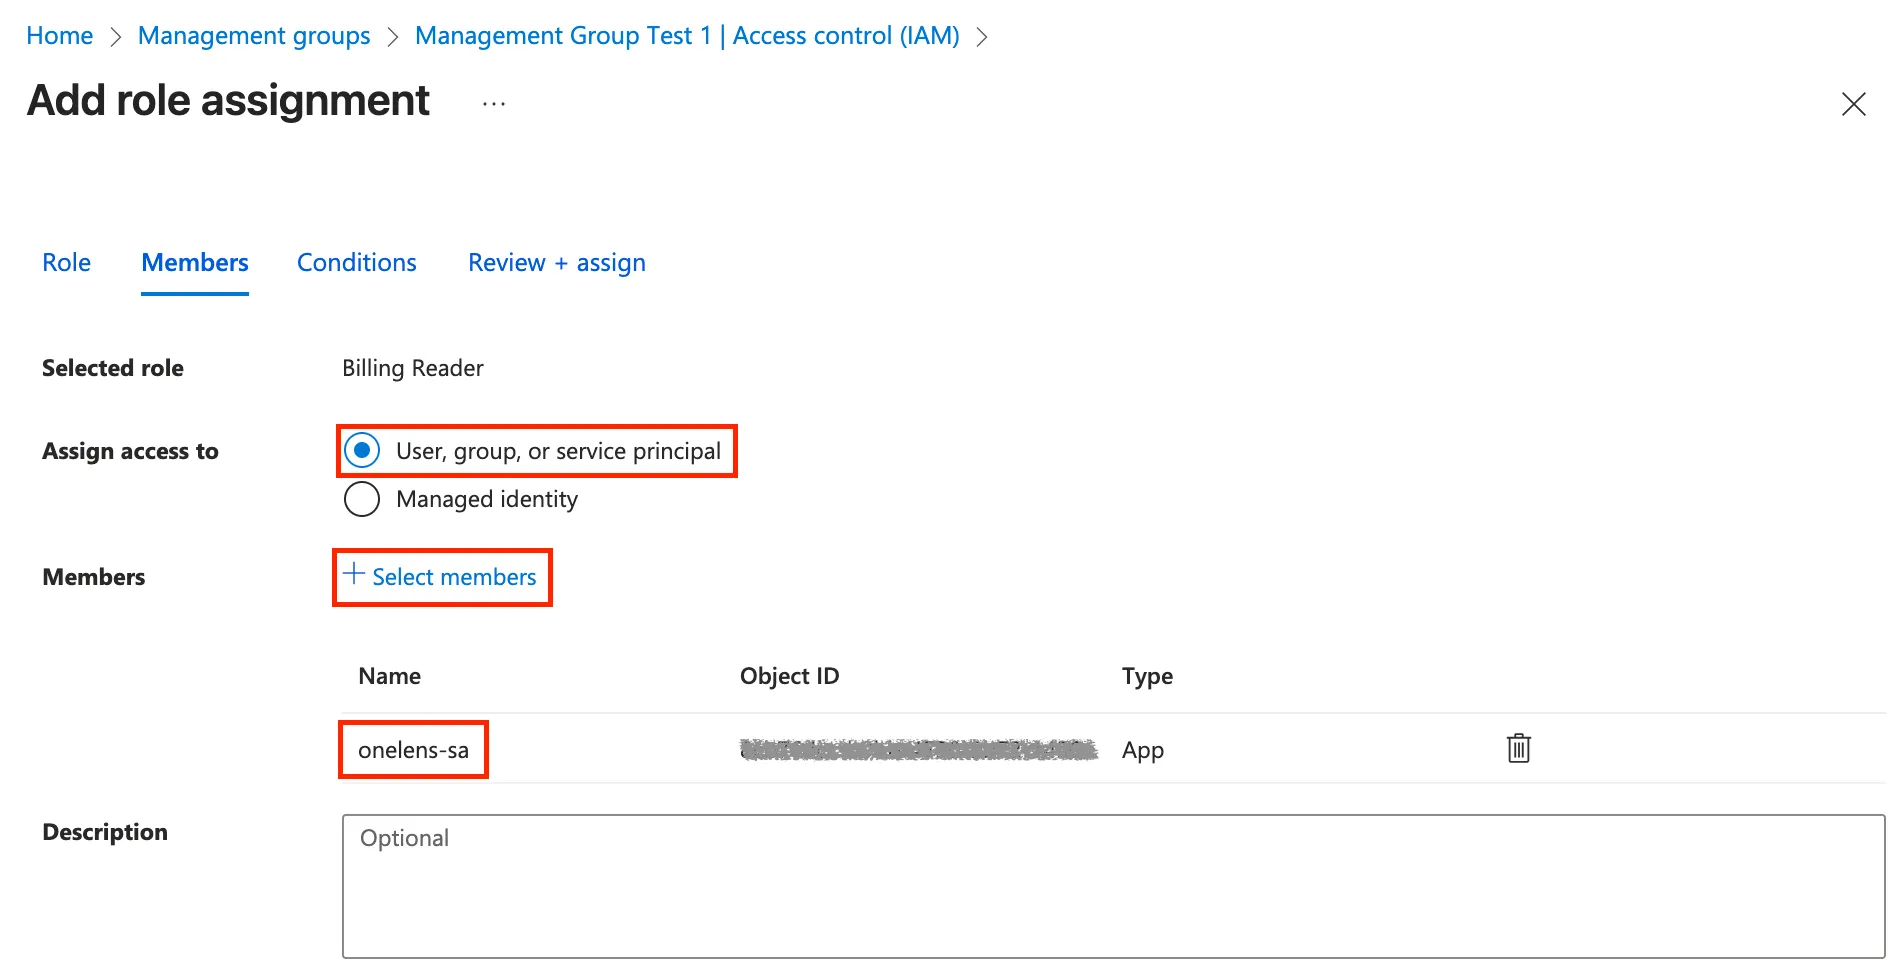Open the Review + assign tab

(556, 263)
